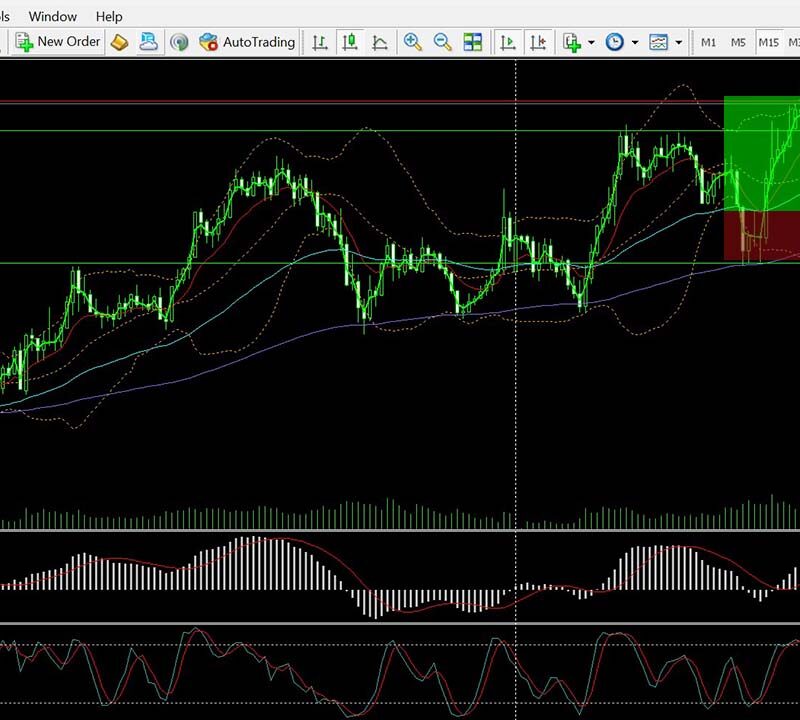Toggle Chart Shift icon
The width and height of the screenshot is (800, 720).
[x=538, y=42]
